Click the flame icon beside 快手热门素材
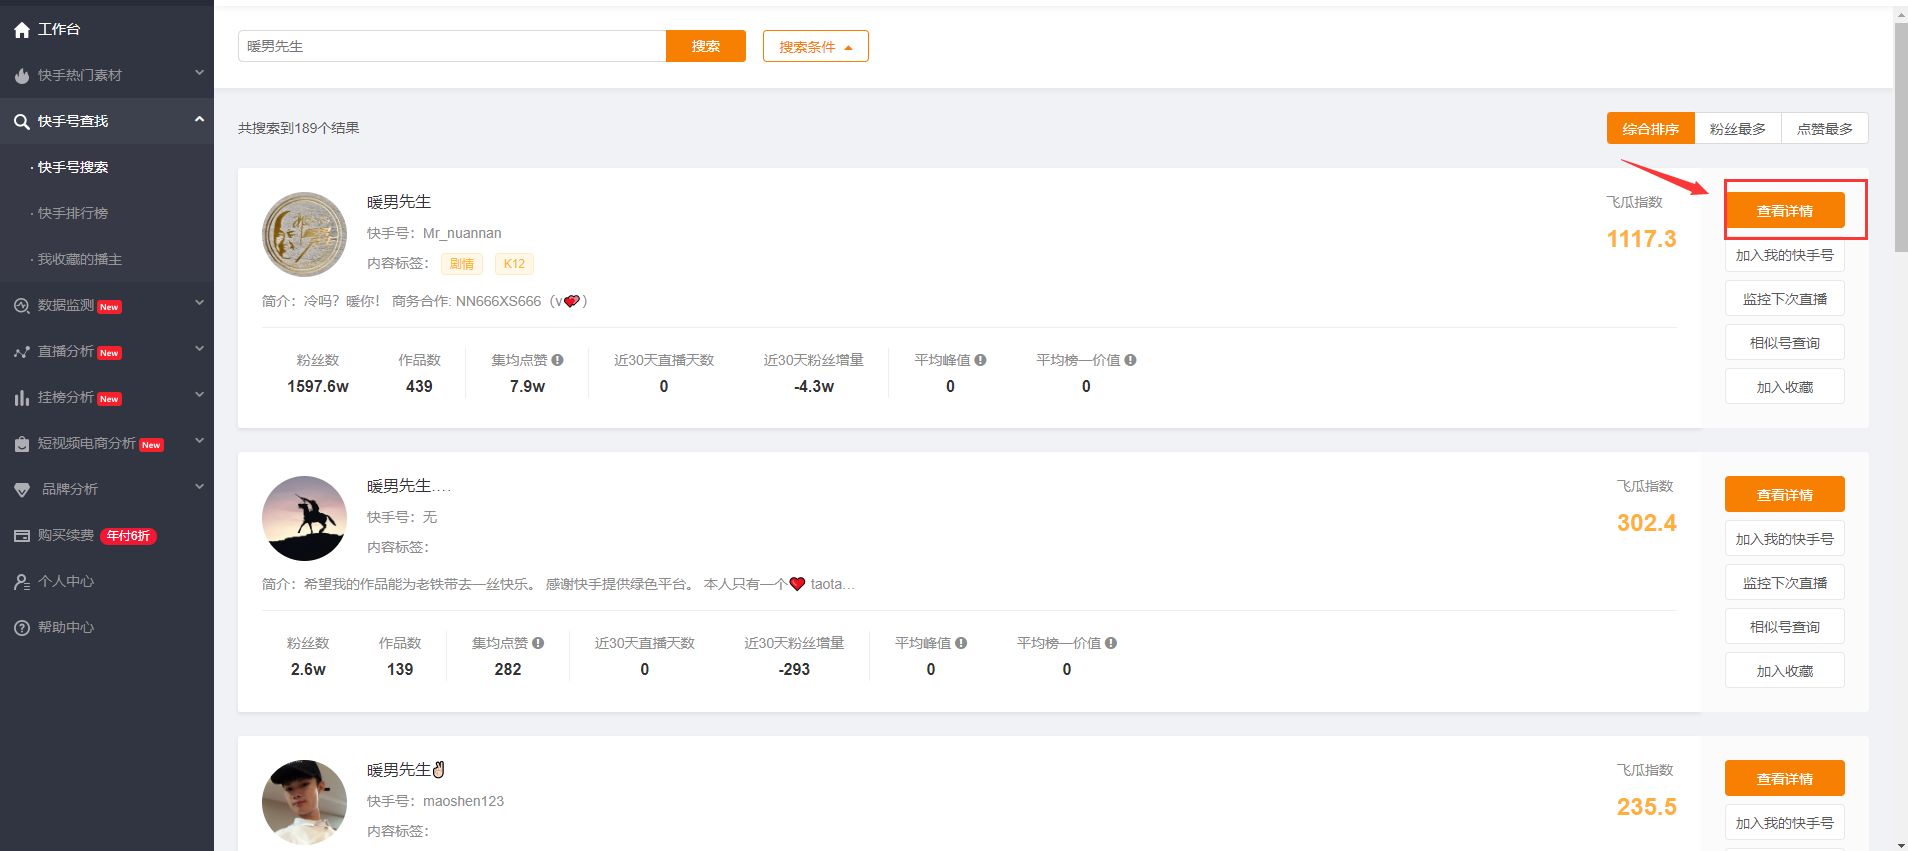Image resolution: width=1908 pixels, height=851 pixels. point(22,76)
